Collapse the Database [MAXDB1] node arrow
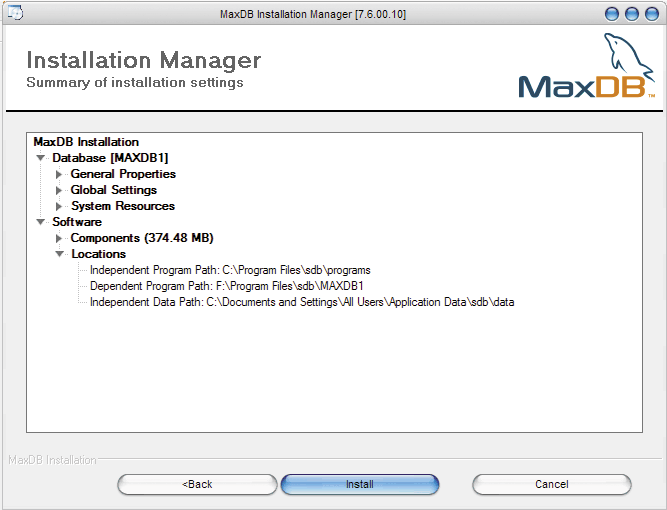This screenshot has height=510, width=667. coord(41,158)
